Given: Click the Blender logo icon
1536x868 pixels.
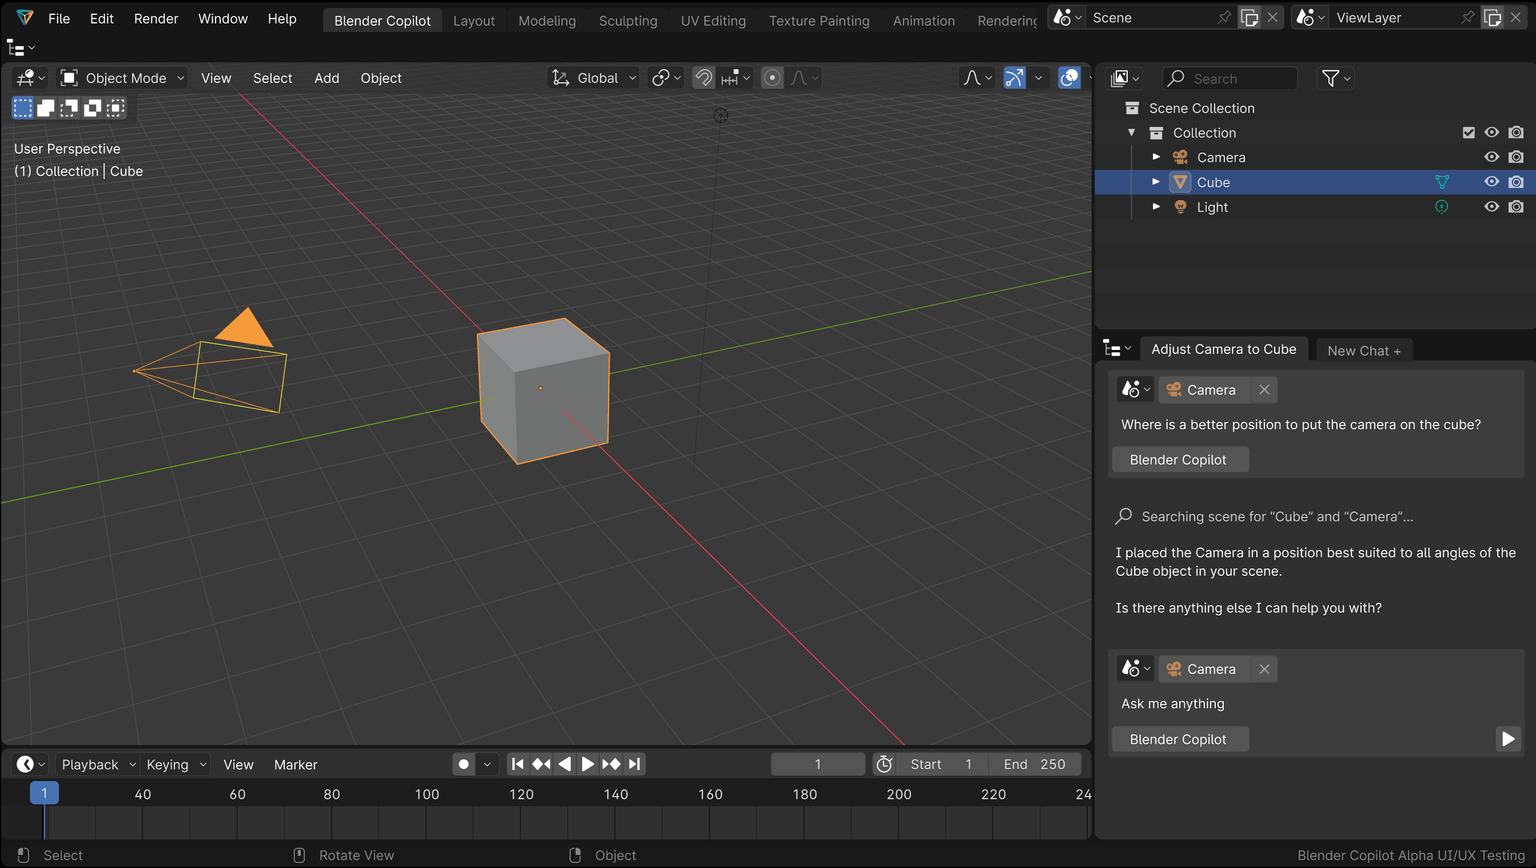Looking at the screenshot, I should click(x=25, y=18).
